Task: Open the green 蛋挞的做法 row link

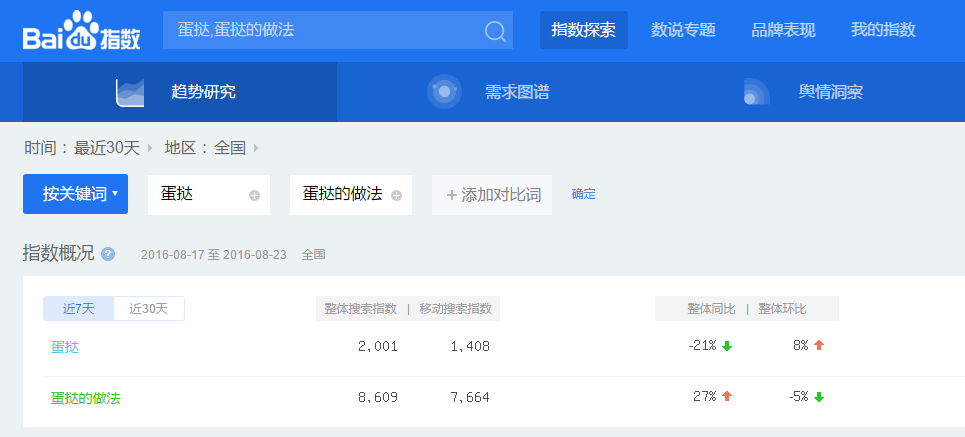Action: [86, 398]
